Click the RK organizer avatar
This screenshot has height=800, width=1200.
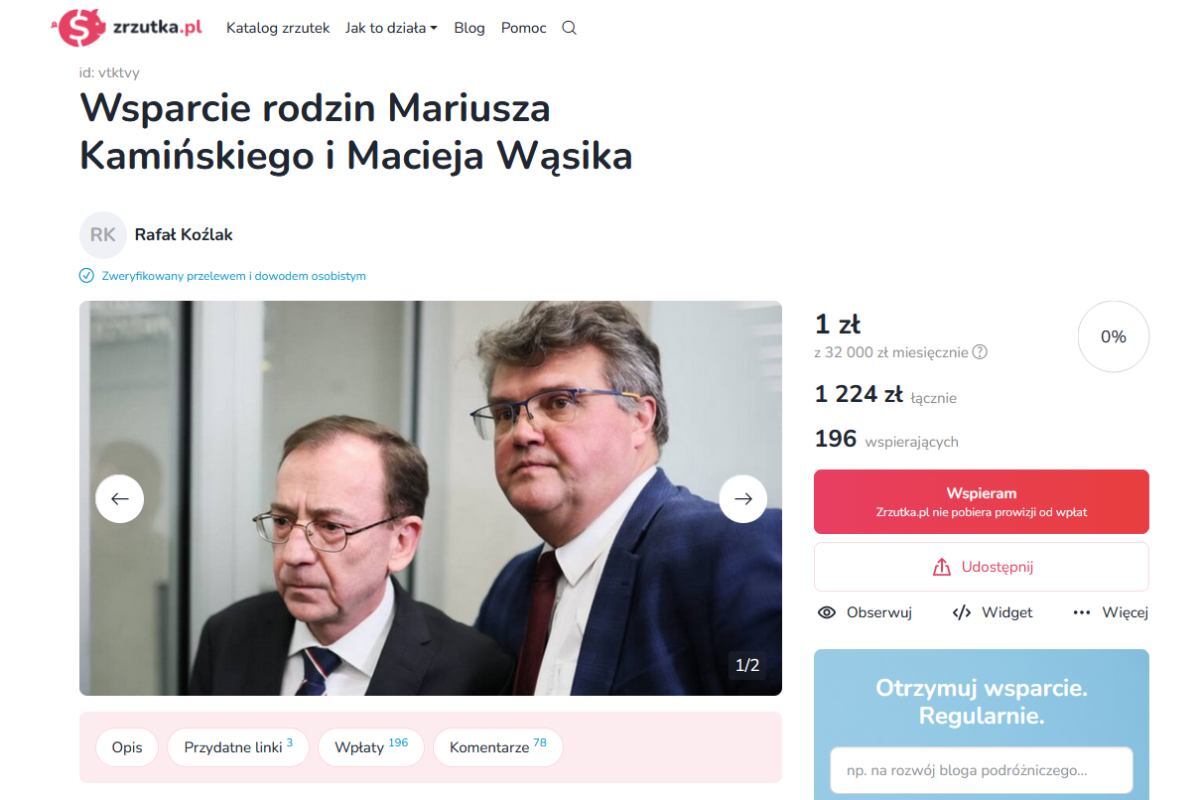point(103,235)
